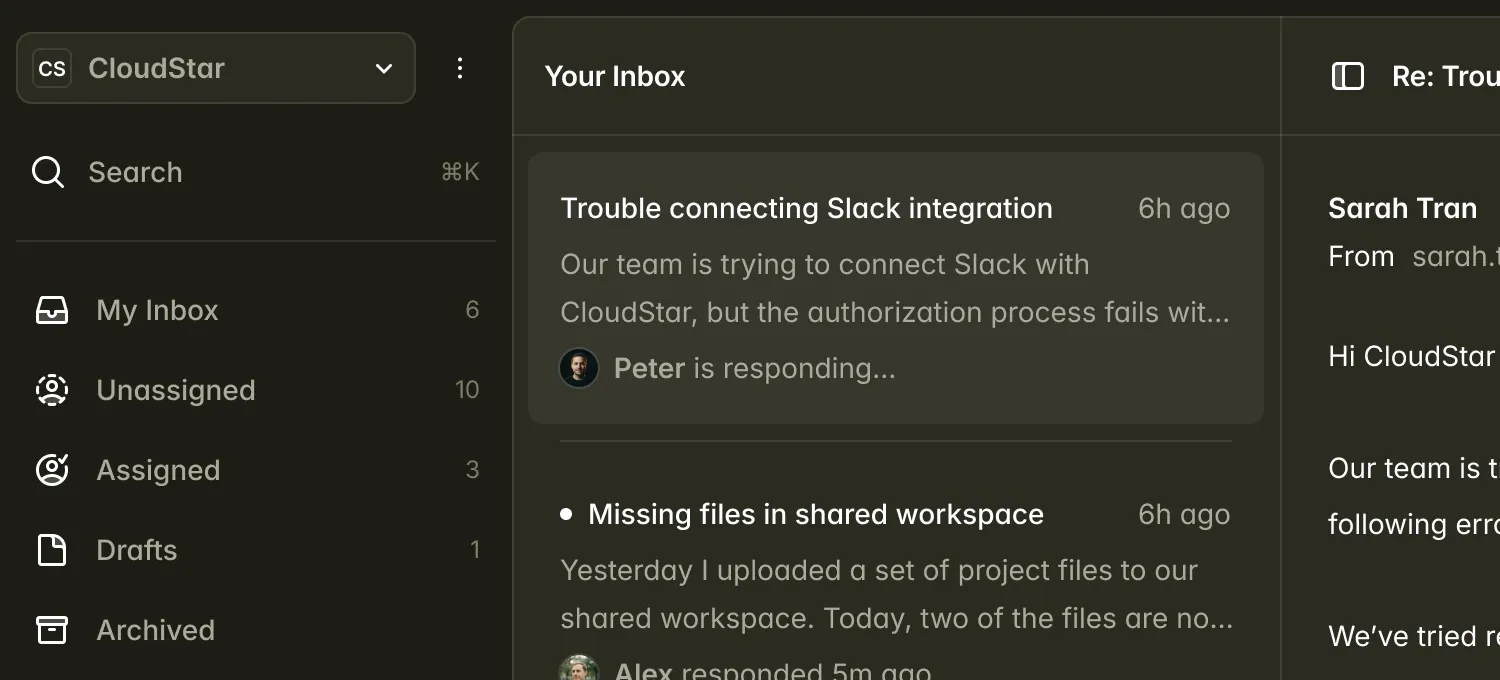Expand the CloudStar workspace dropdown chevron

coord(384,68)
